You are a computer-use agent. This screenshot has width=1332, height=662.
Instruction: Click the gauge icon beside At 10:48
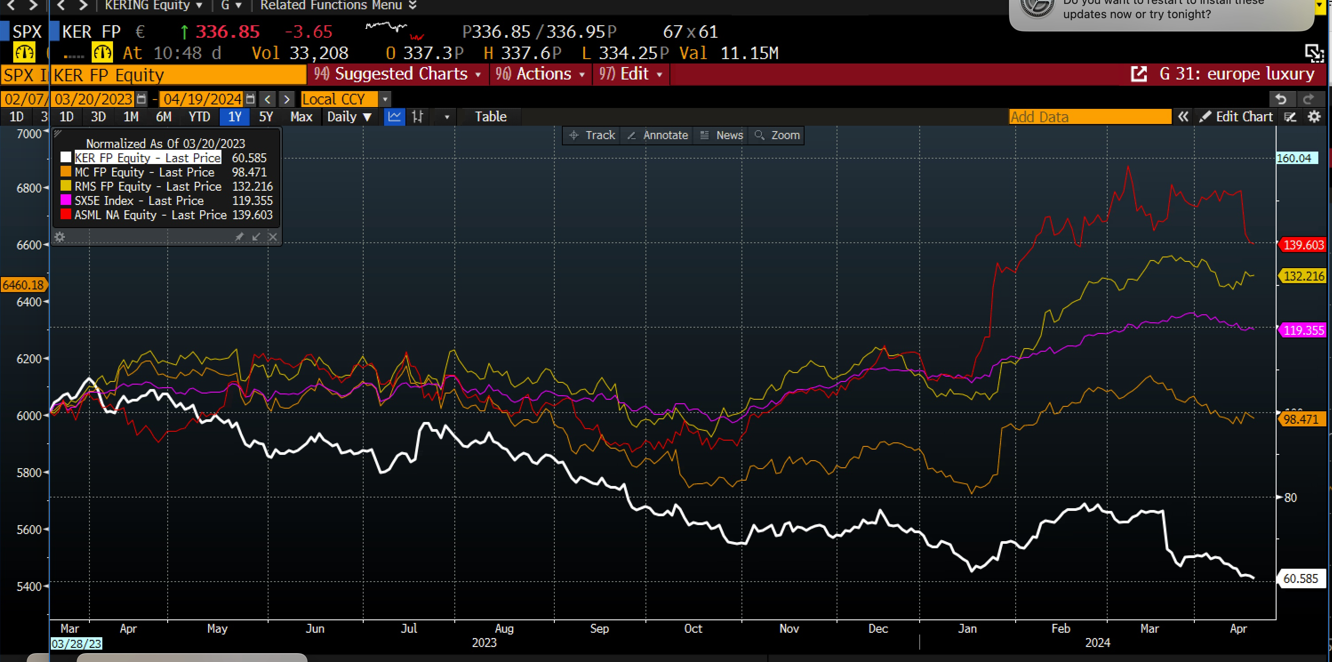102,53
